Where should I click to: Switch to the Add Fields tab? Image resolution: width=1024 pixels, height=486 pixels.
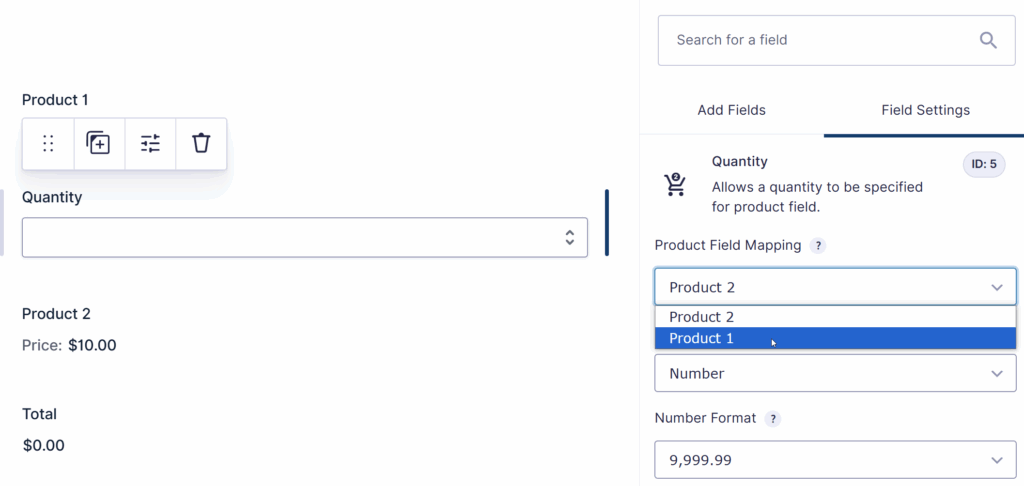[731, 110]
